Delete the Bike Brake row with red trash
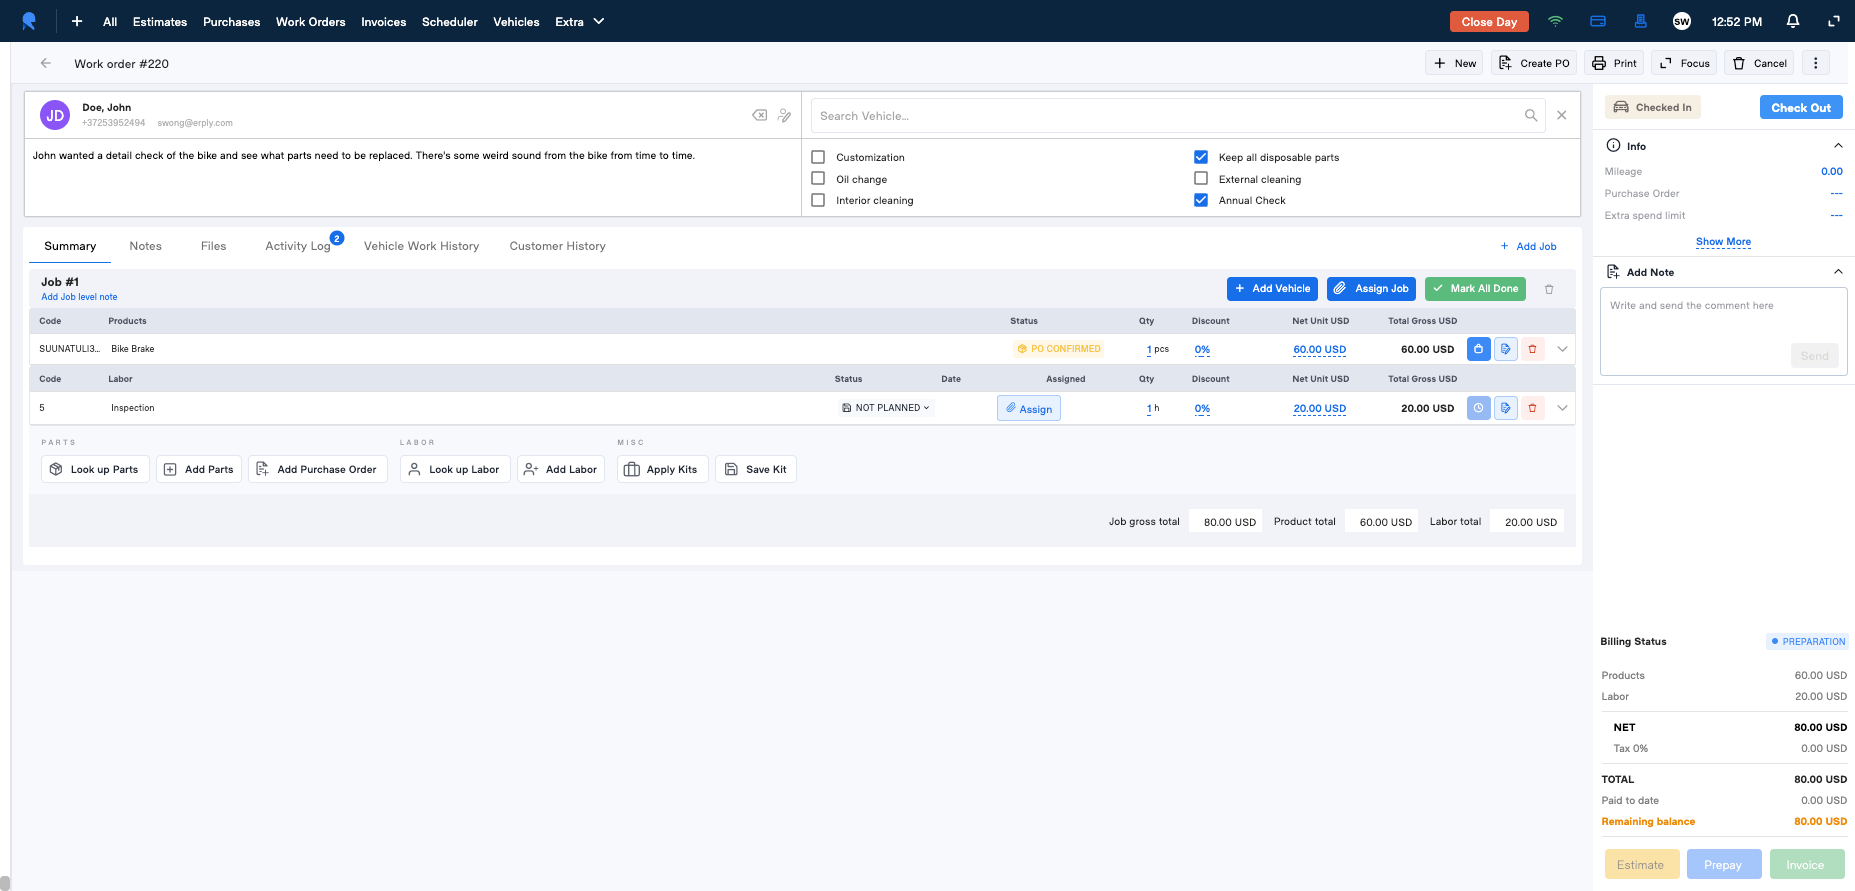The image size is (1855, 891). click(x=1532, y=349)
